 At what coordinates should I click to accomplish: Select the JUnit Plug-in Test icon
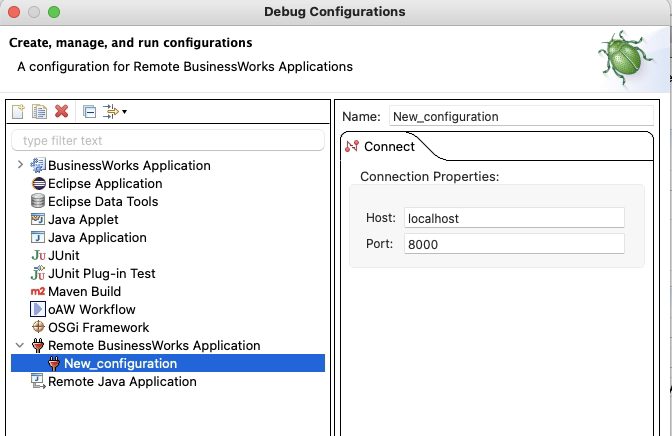pyautogui.click(x=38, y=273)
